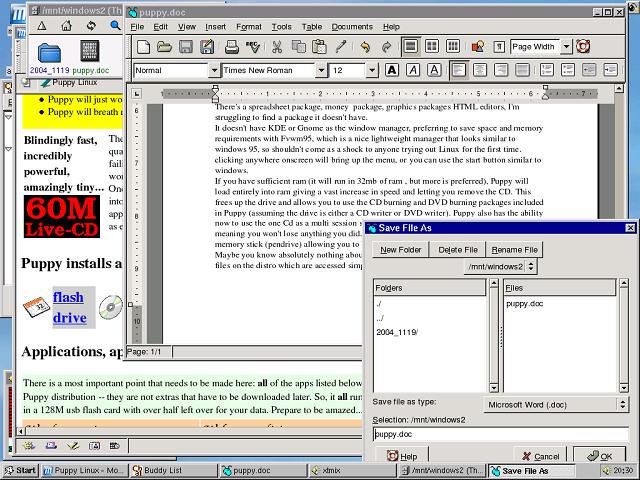The width and height of the screenshot is (640, 480).
Task: Click the New document icon
Action: click(x=143, y=47)
